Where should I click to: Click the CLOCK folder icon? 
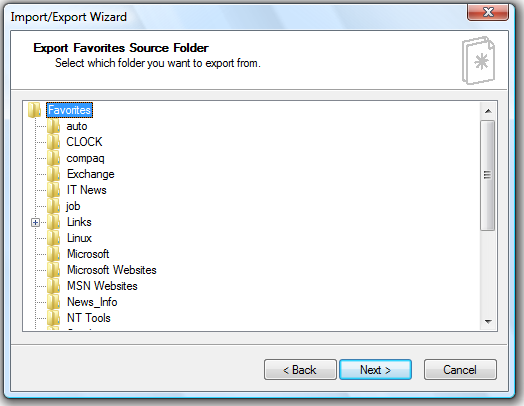point(53,142)
